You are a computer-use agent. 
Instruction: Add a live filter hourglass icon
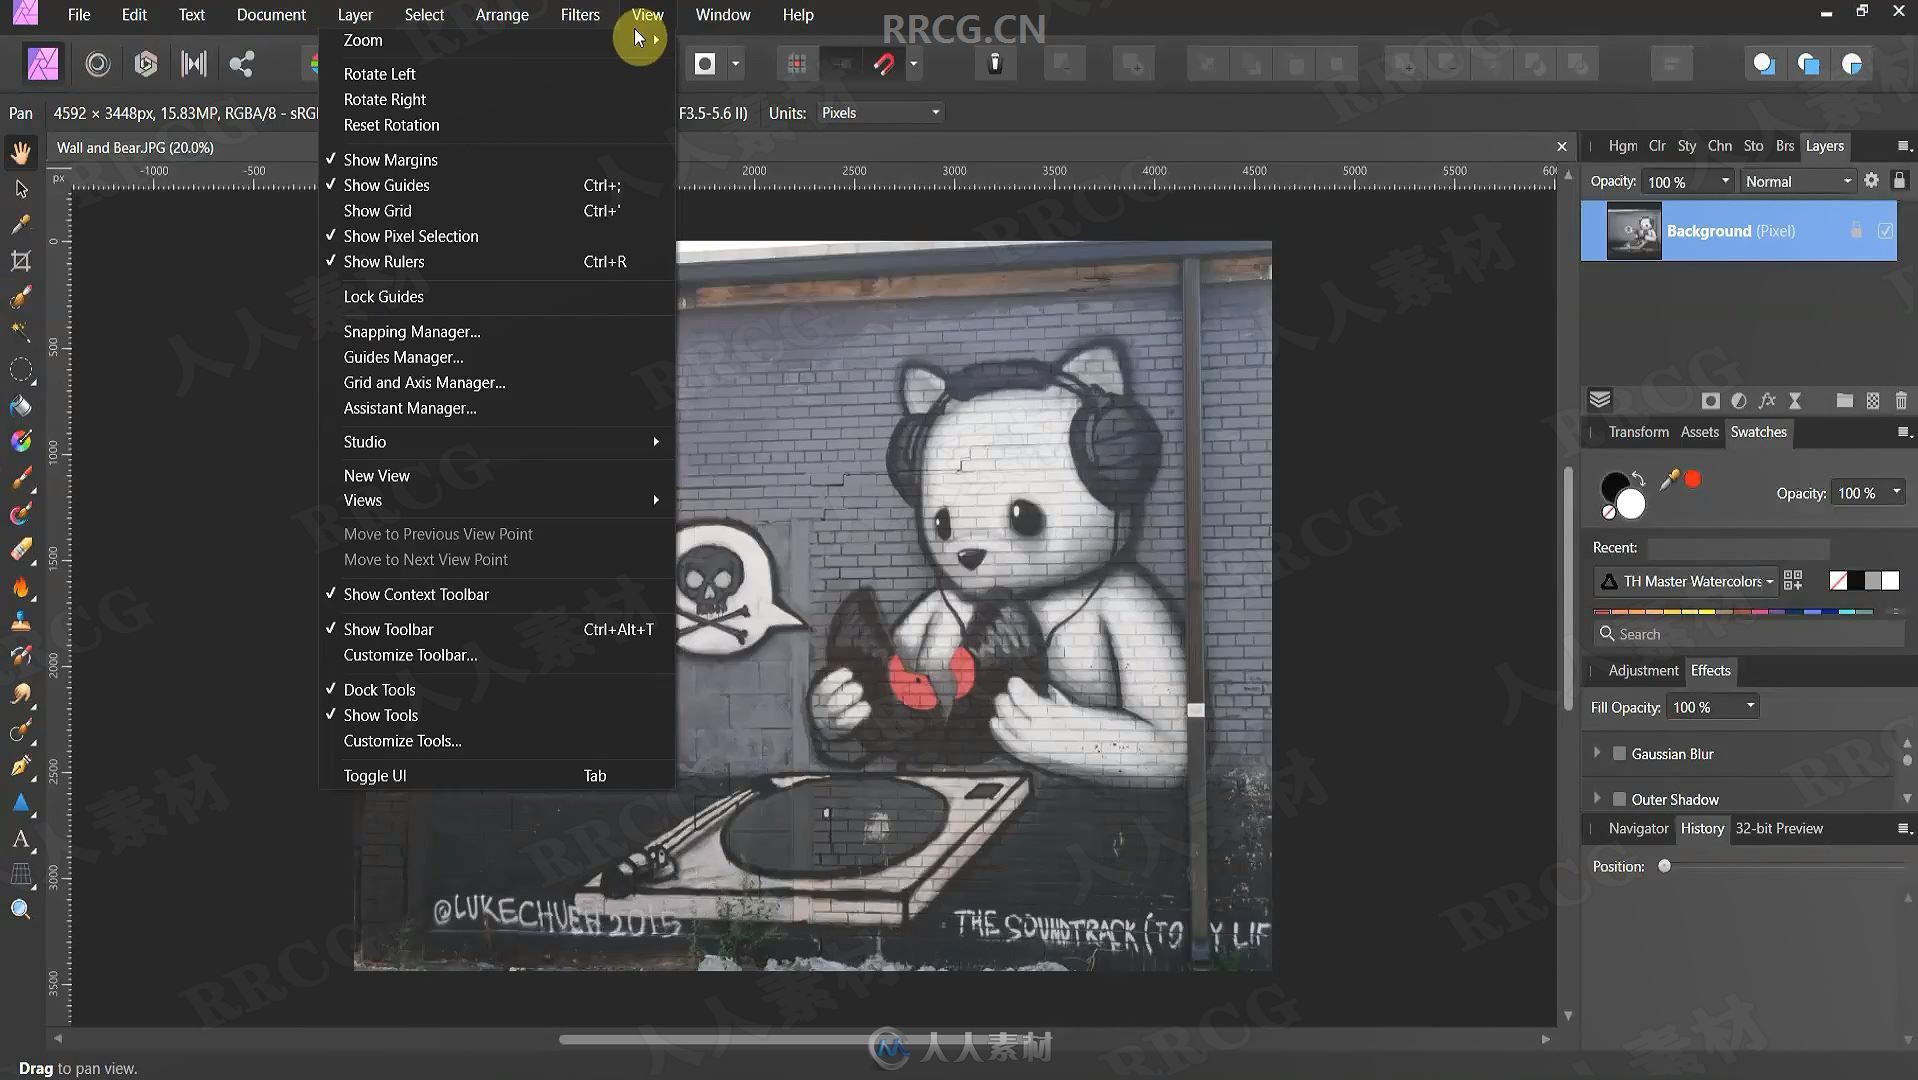click(x=1795, y=401)
